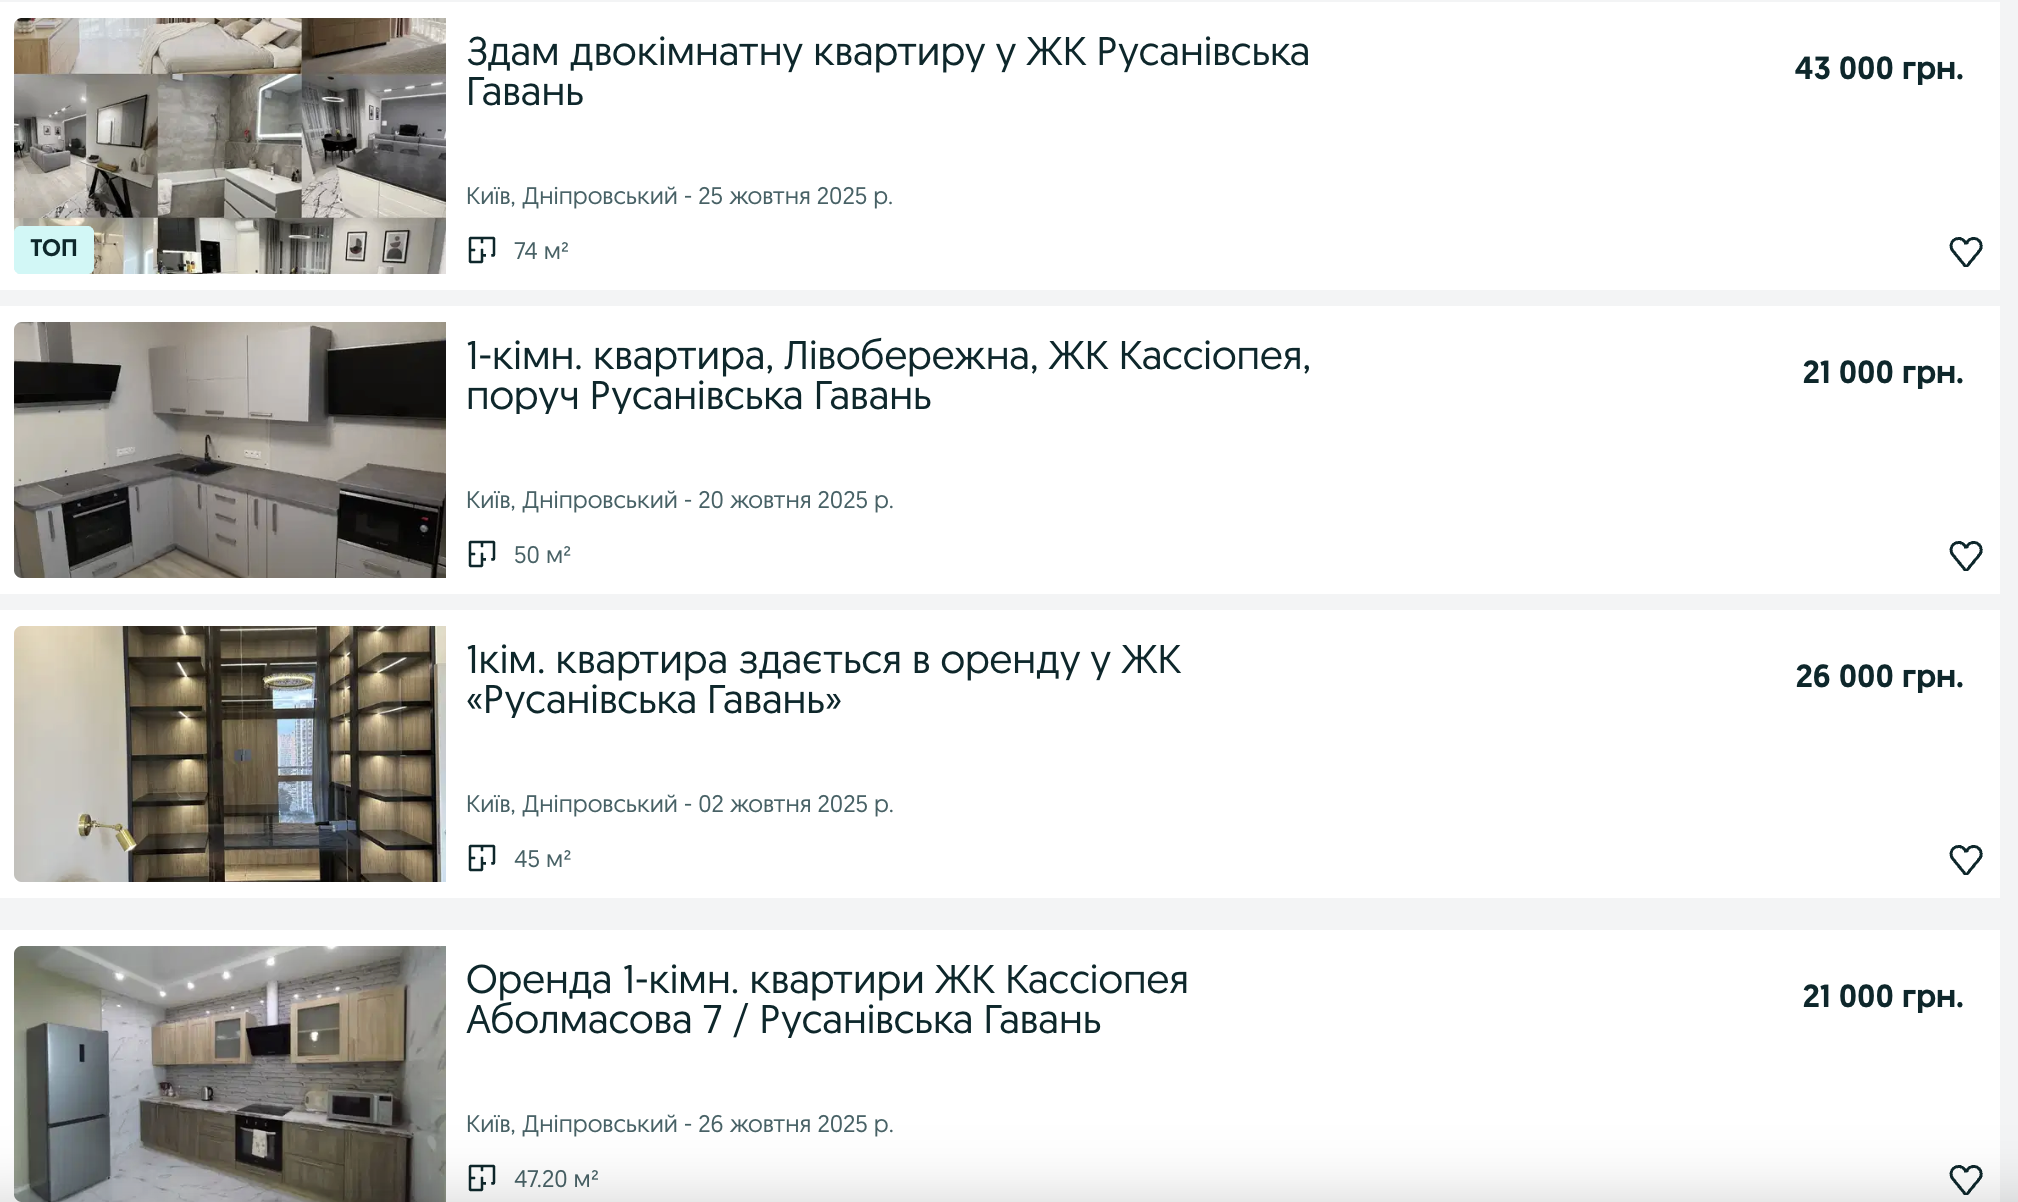Image resolution: width=2018 pixels, height=1202 pixels.
Task: Click the grey corner kitchen photo thumbnail
Action: point(230,450)
